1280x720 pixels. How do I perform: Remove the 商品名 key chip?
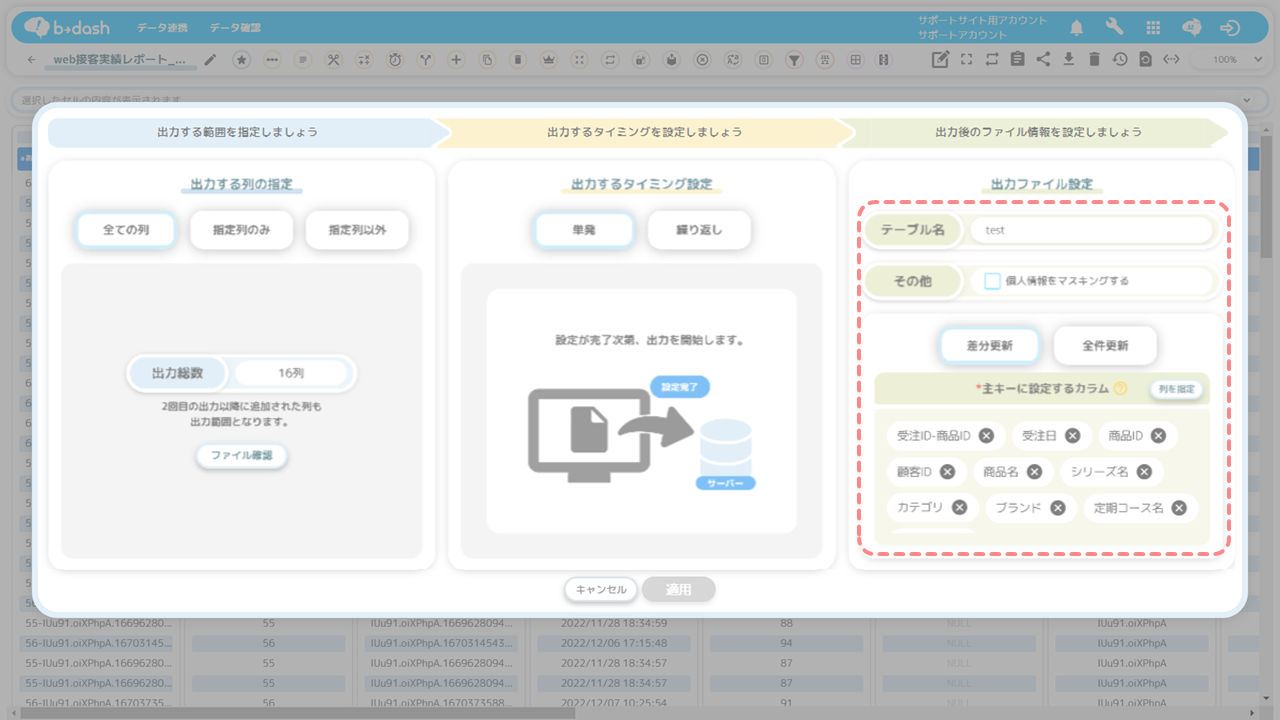click(x=1034, y=472)
